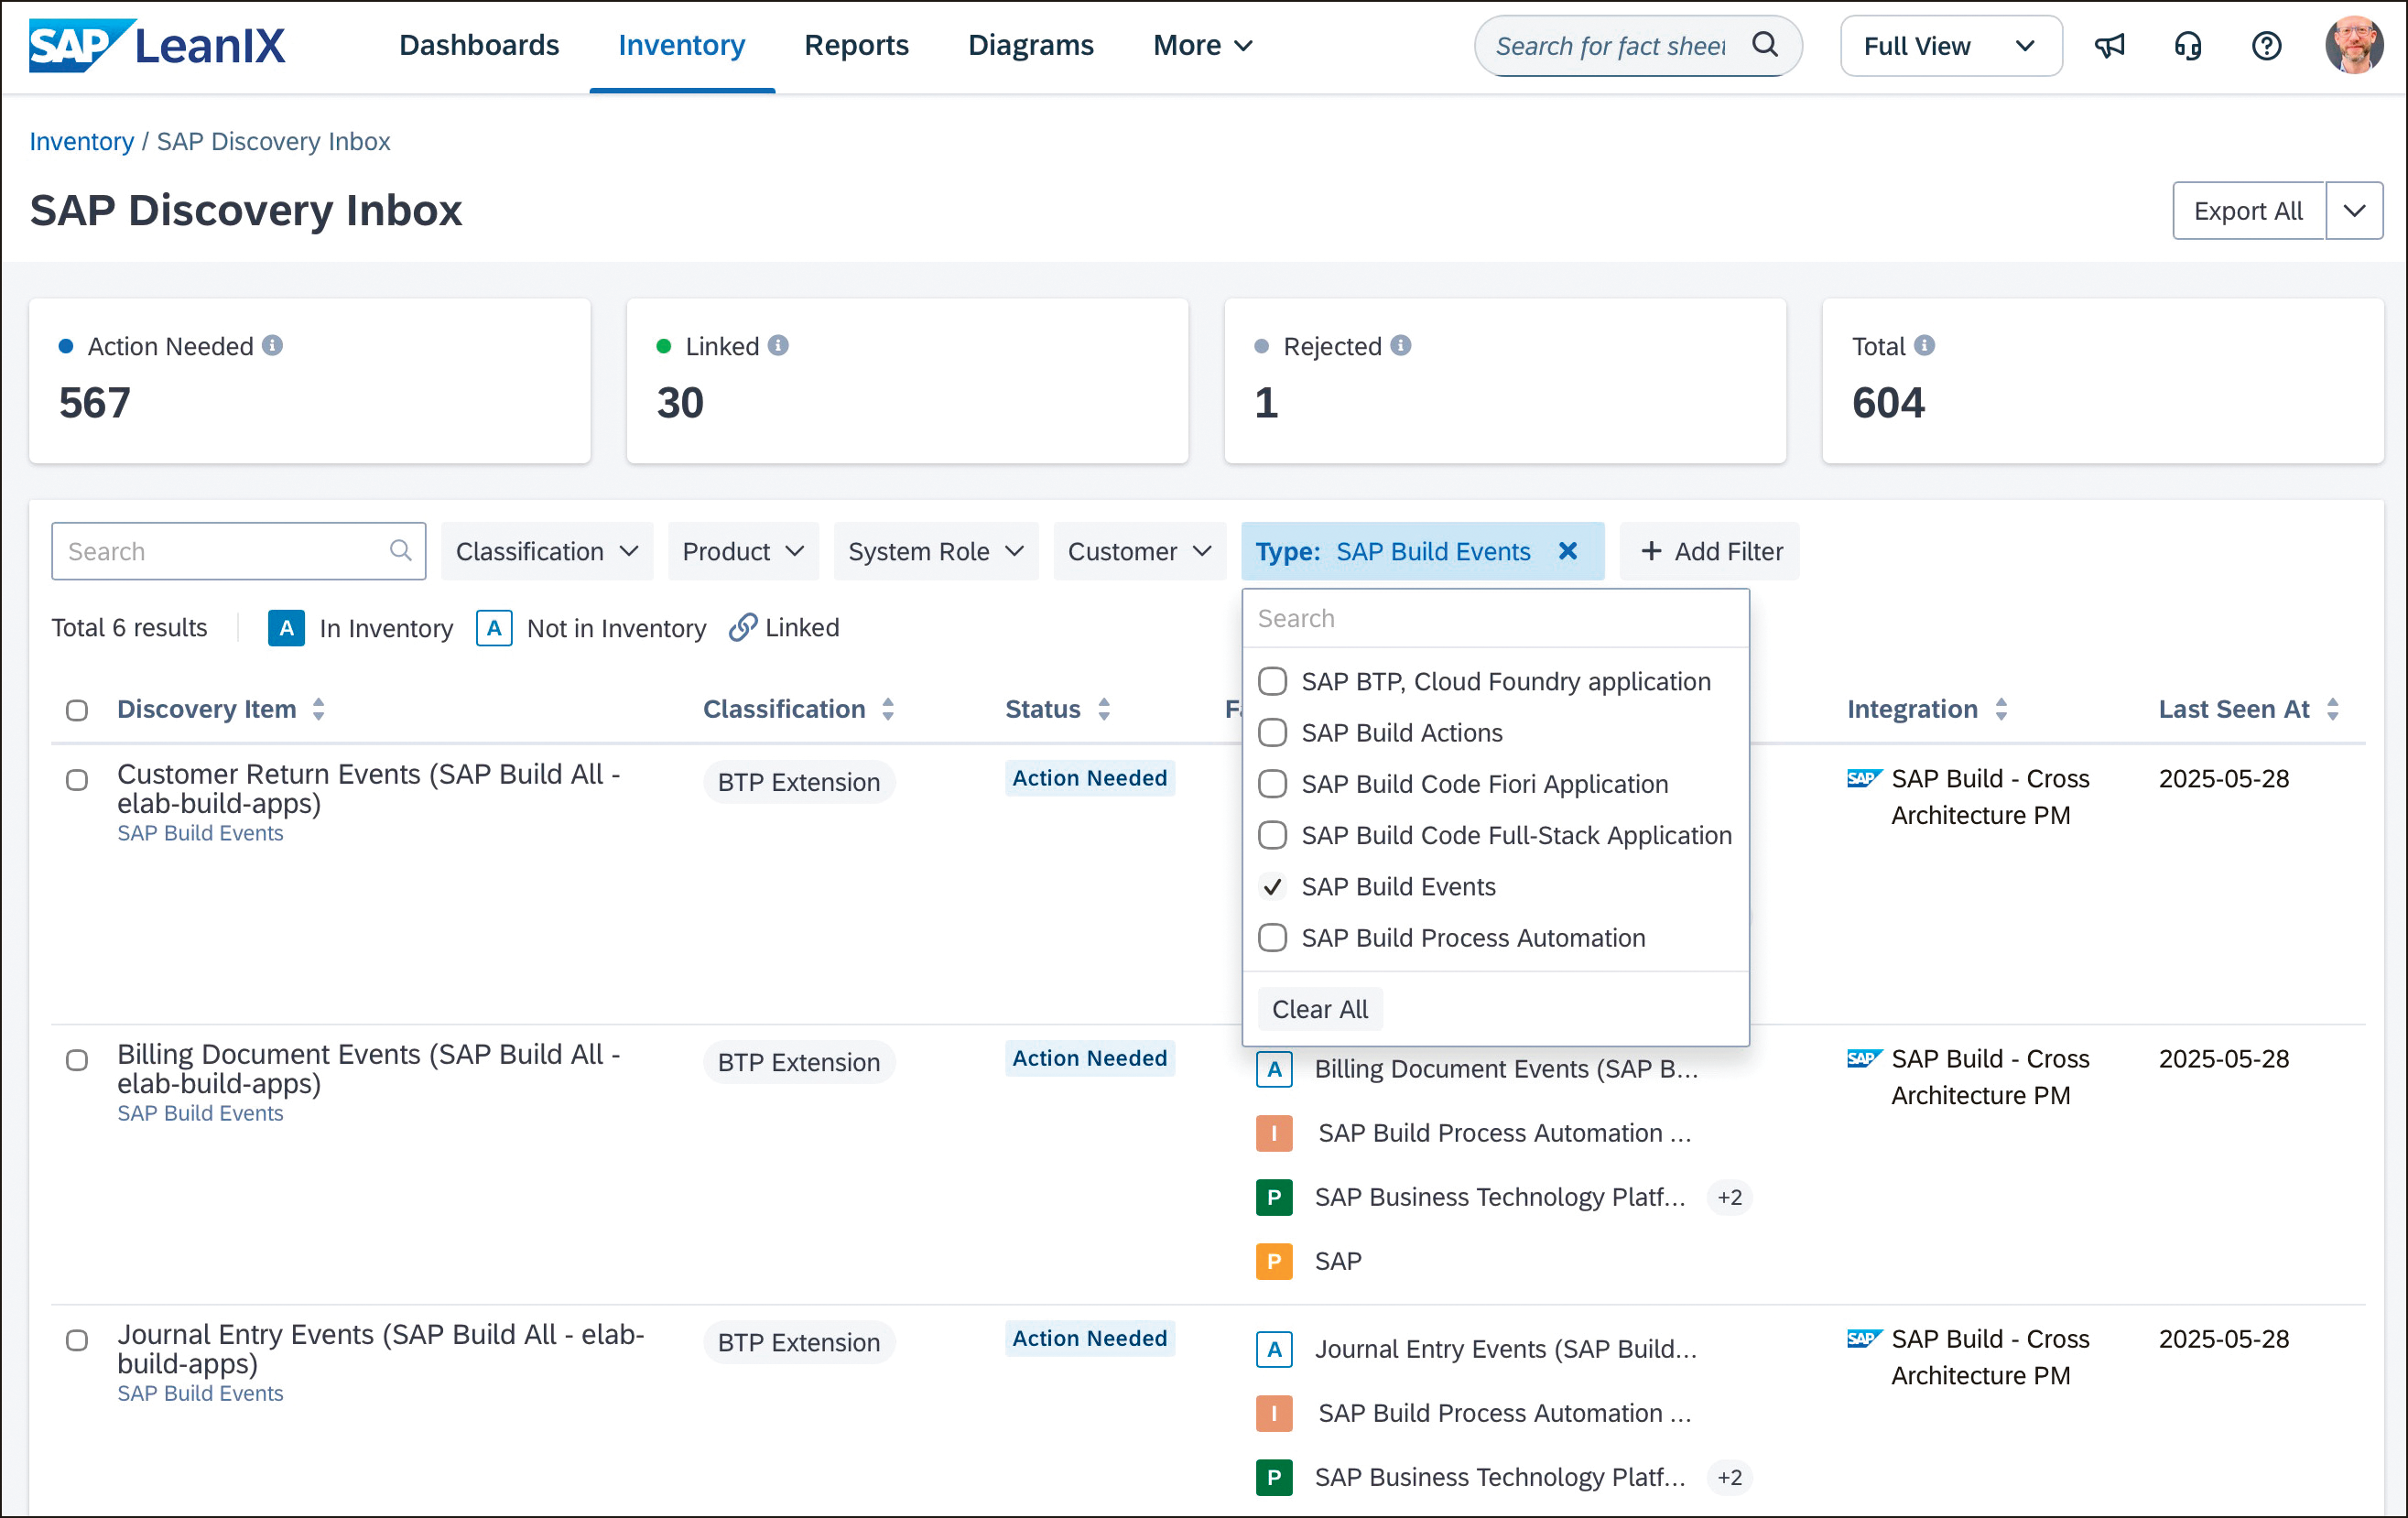Go to the Inventory tab
Viewport: 2408px width, 1518px height.
tap(682, 46)
